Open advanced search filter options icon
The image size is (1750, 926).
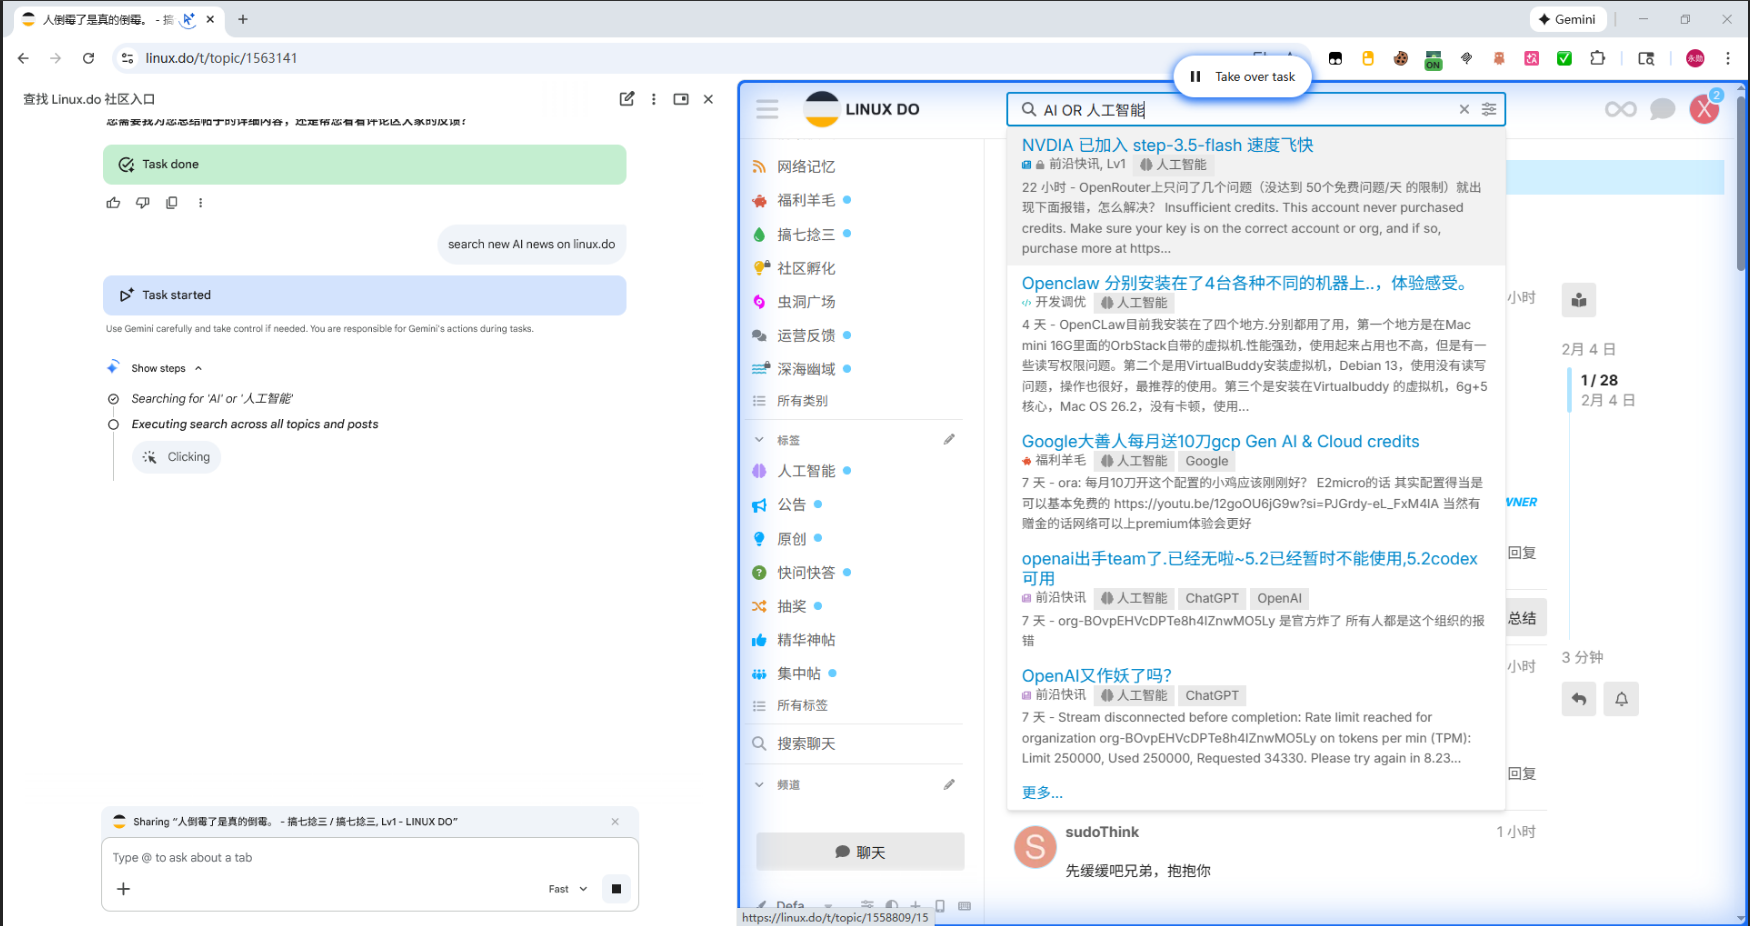click(x=1489, y=110)
